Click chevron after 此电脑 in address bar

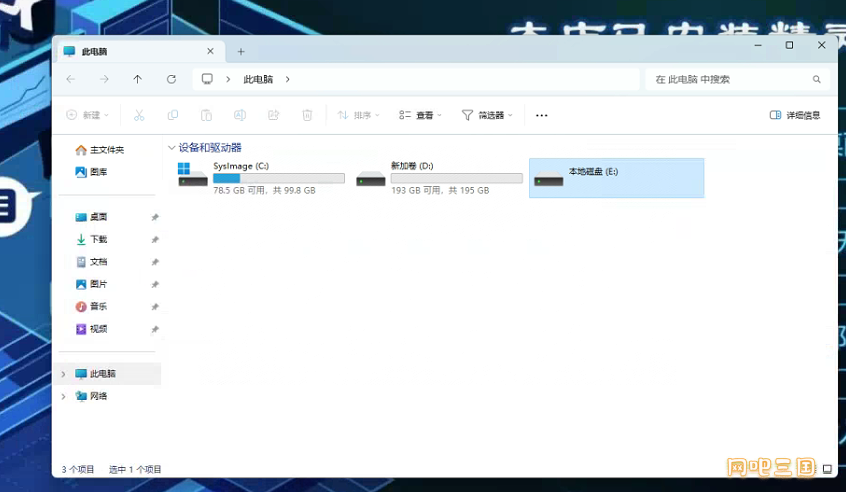coord(288,79)
